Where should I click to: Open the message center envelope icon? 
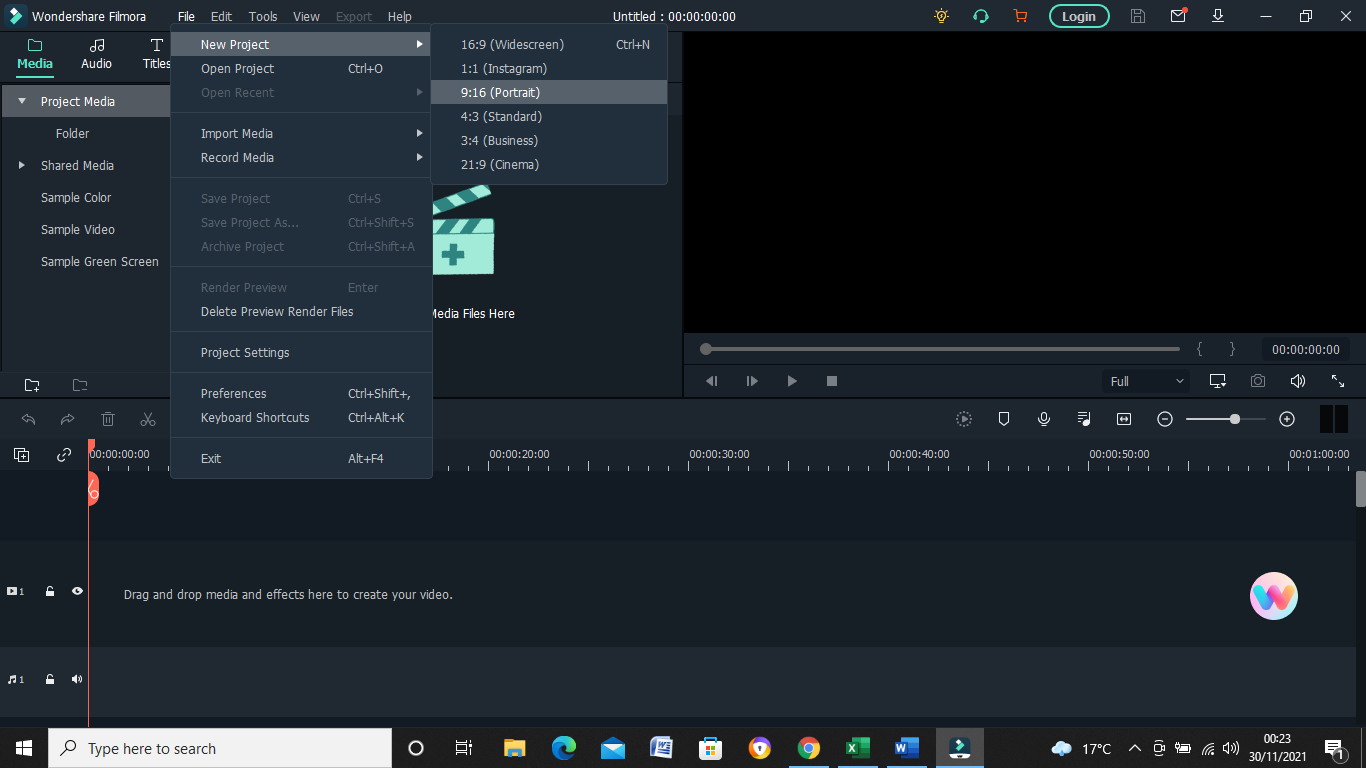point(1178,16)
